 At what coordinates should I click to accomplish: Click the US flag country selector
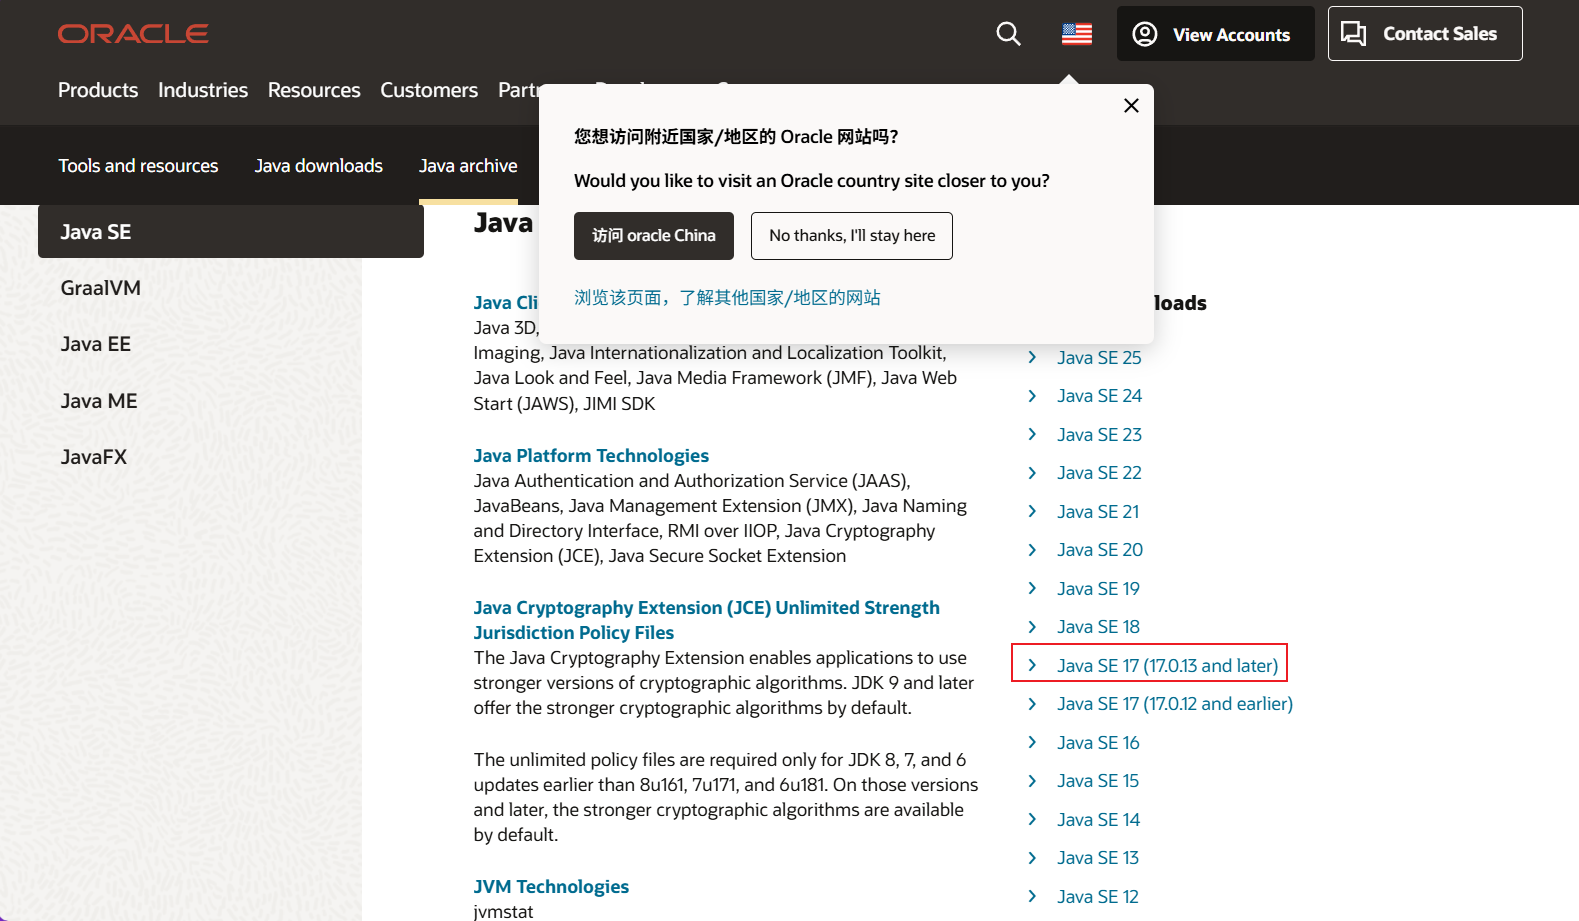pos(1077,34)
